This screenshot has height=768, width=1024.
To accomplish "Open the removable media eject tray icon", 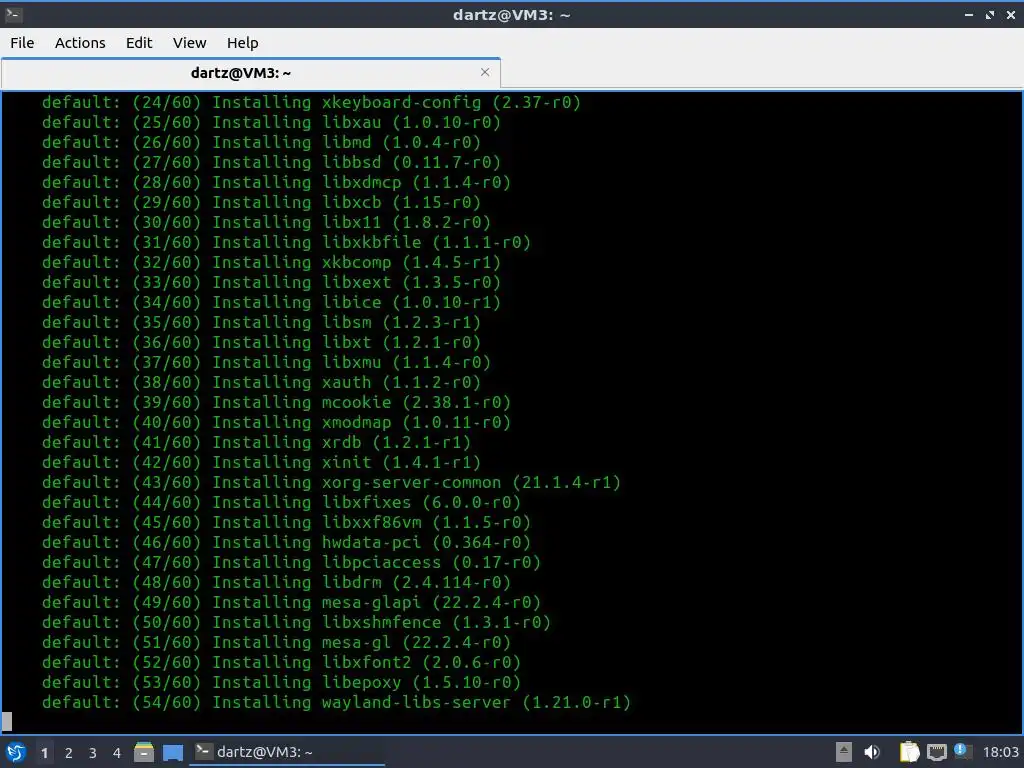I will pyautogui.click(x=844, y=752).
